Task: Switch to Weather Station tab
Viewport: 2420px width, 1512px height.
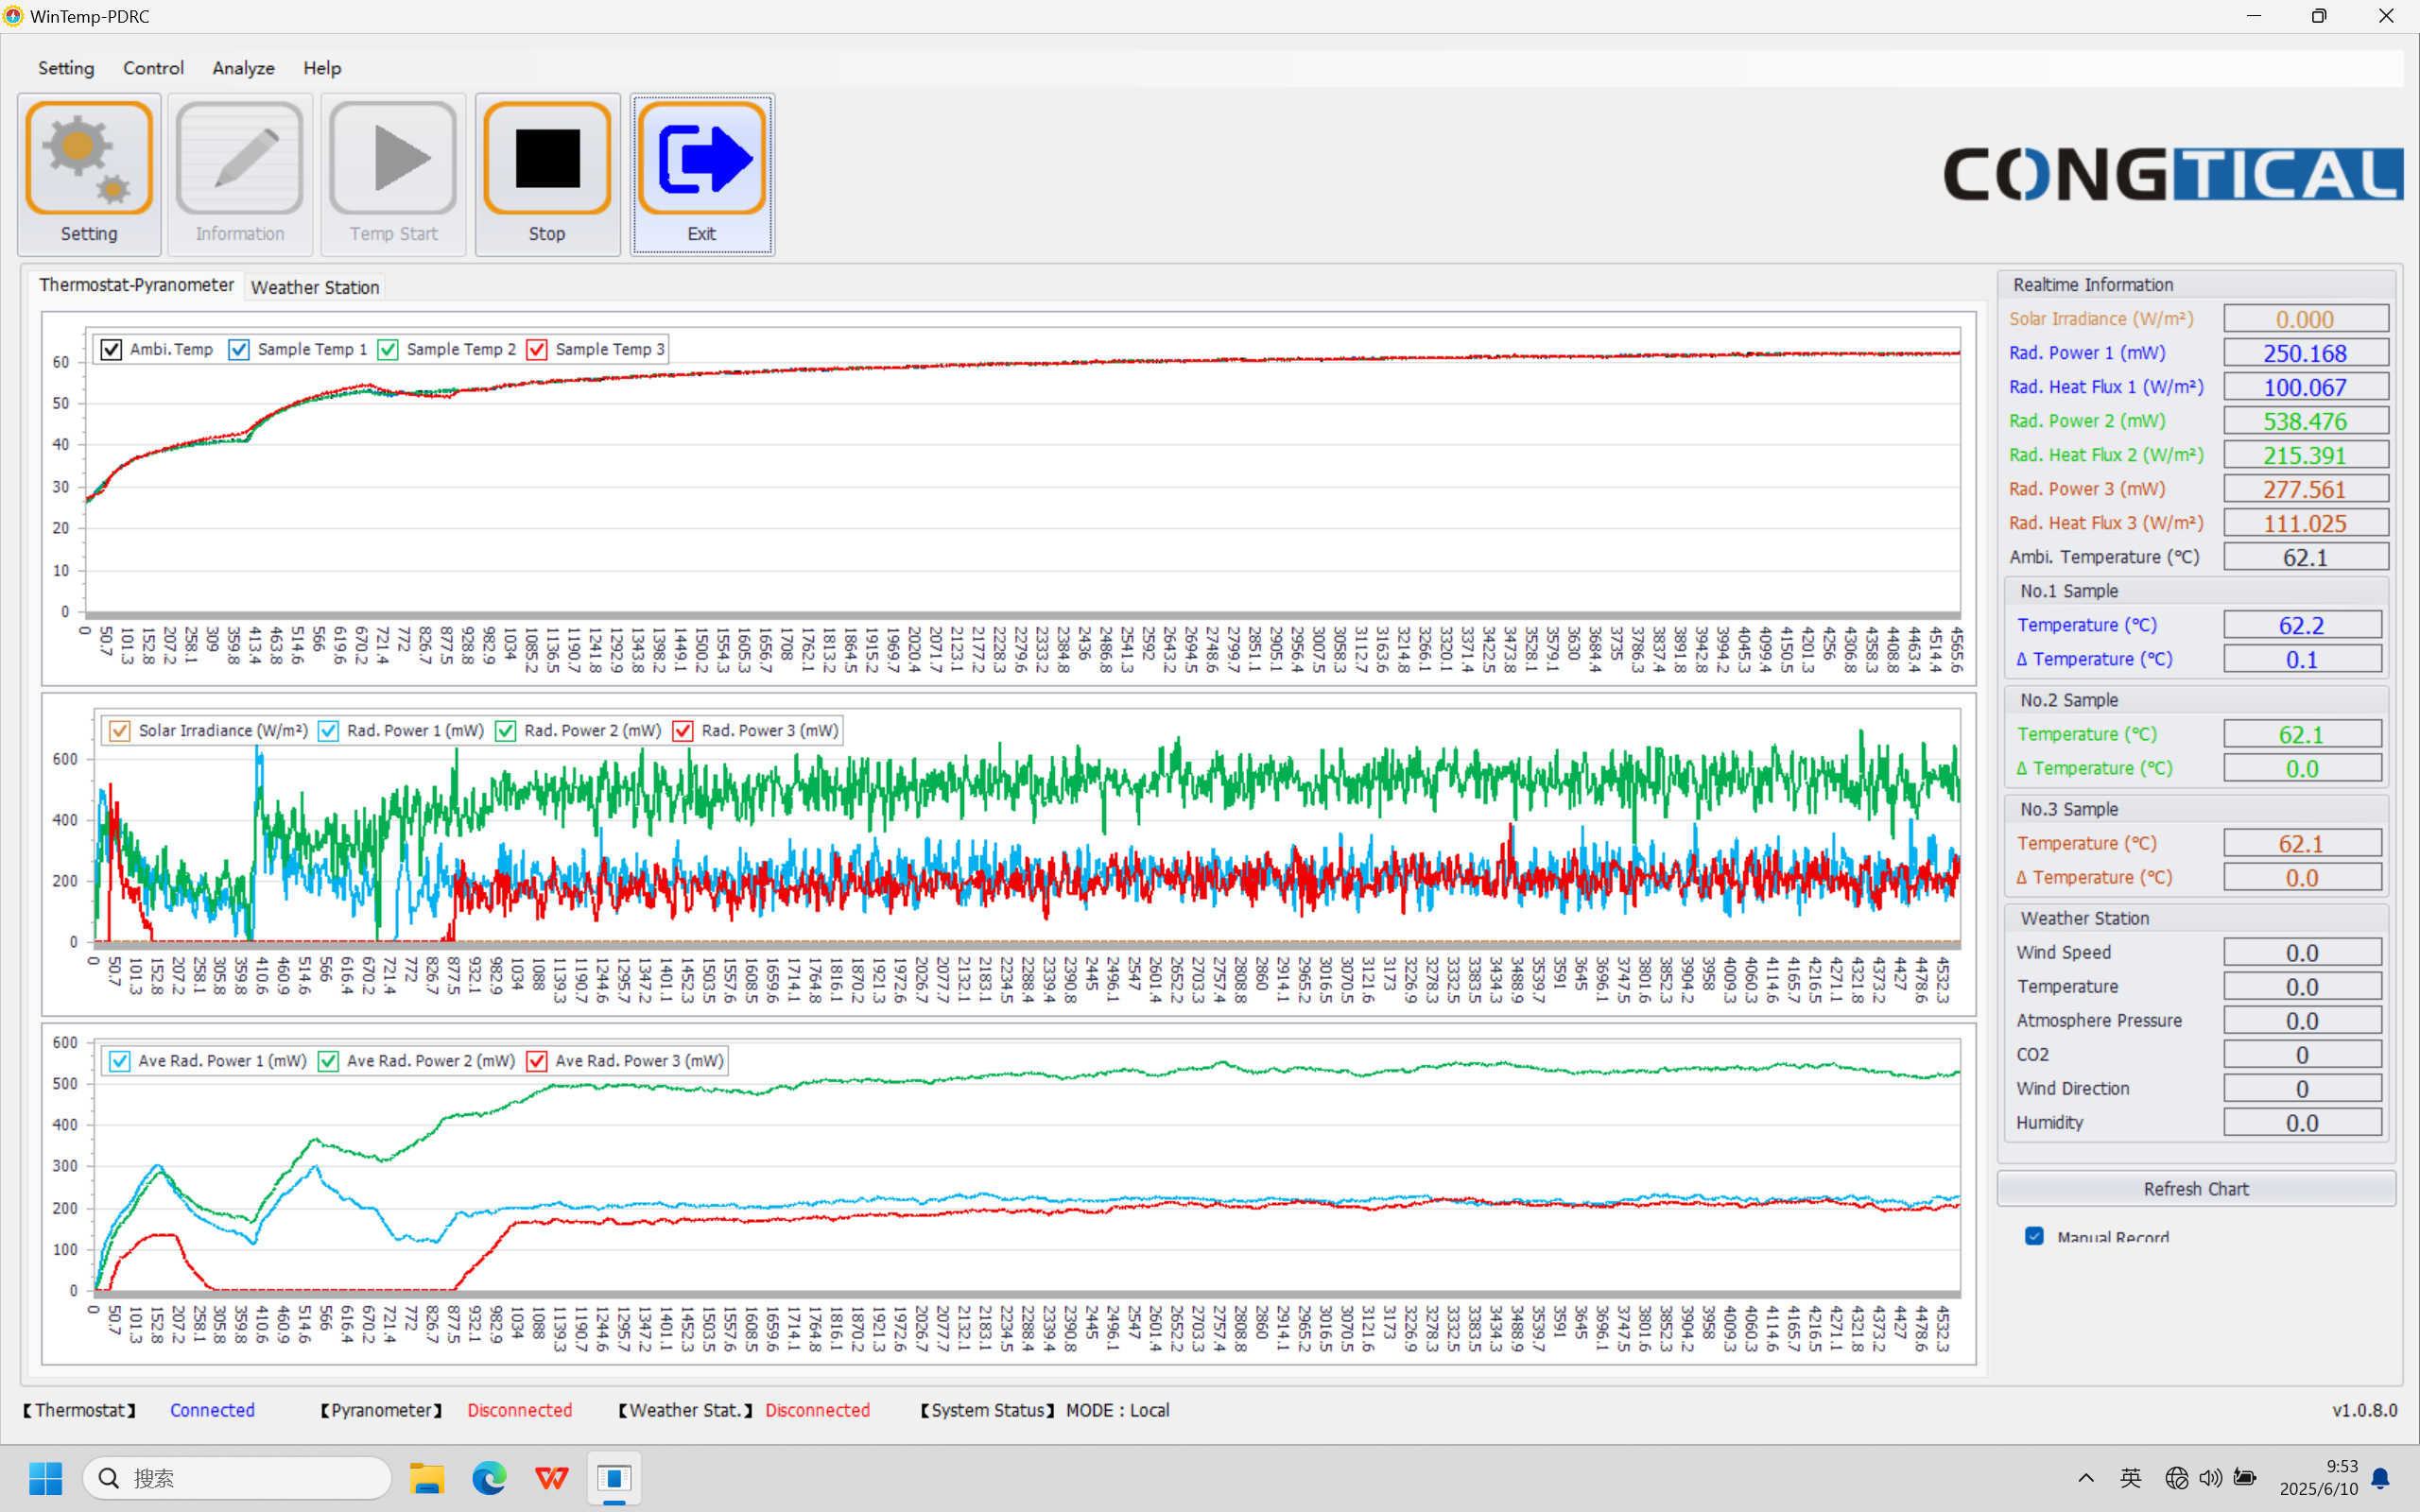Action: click(315, 288)
